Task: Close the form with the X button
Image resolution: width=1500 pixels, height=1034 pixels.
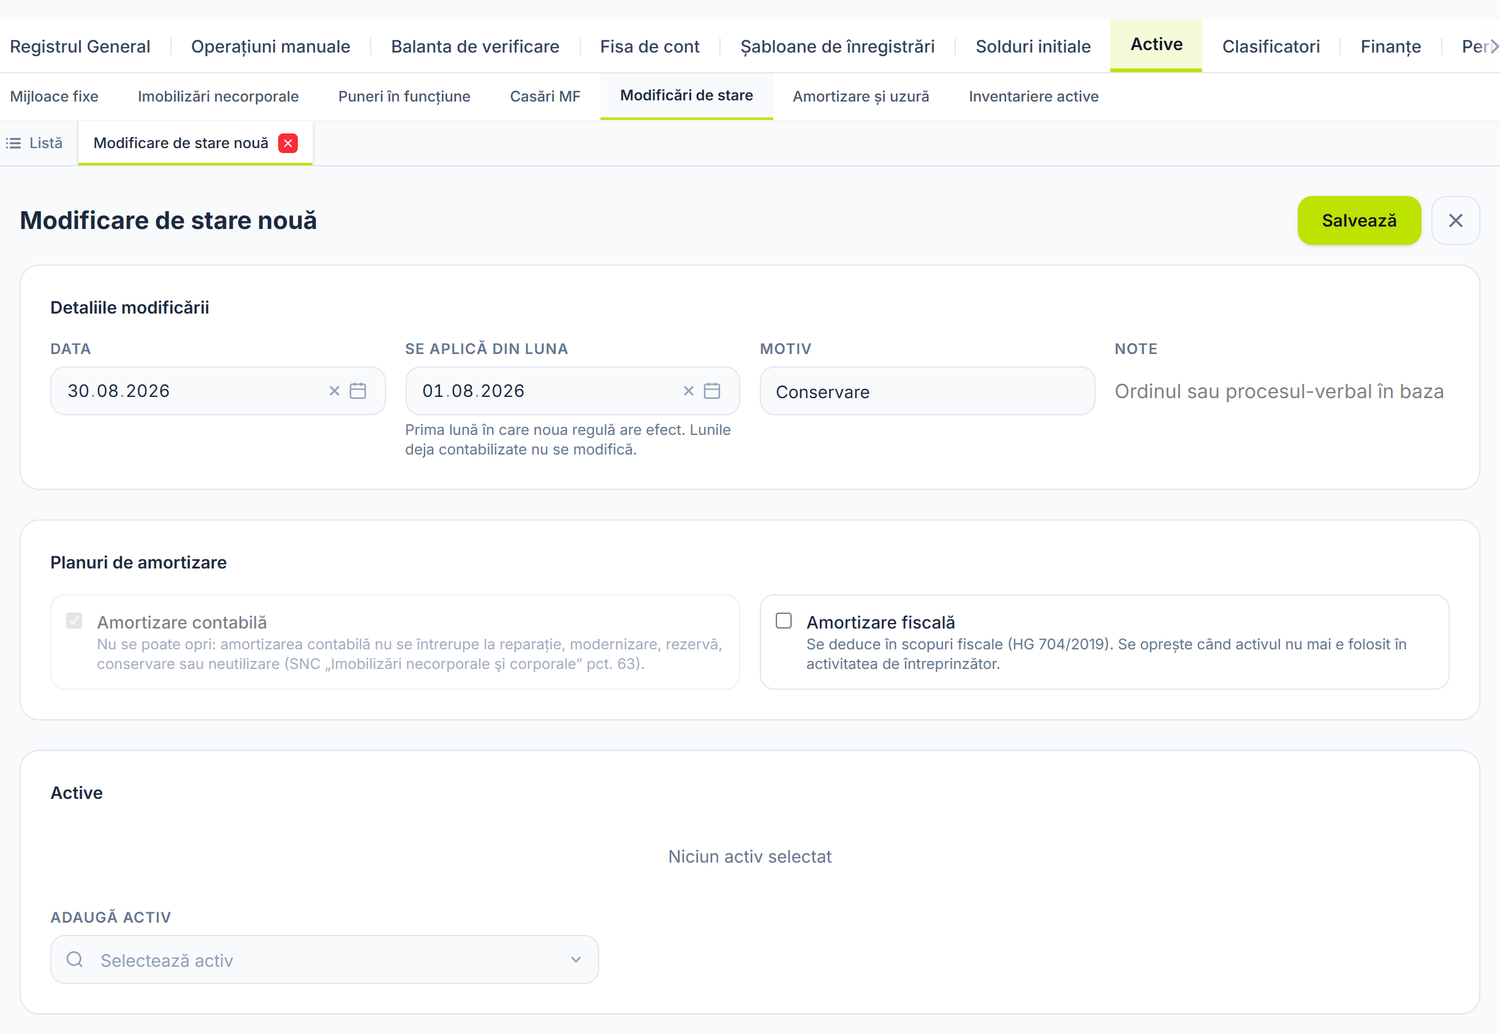Action: [1455, 220]
